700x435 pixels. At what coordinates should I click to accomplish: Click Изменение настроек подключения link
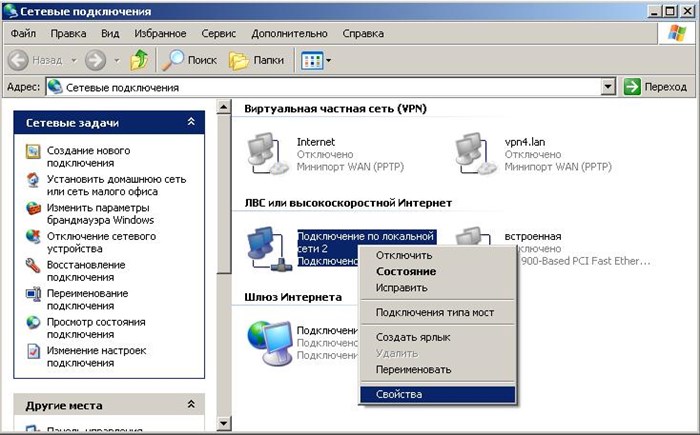[x=96, y=357]
